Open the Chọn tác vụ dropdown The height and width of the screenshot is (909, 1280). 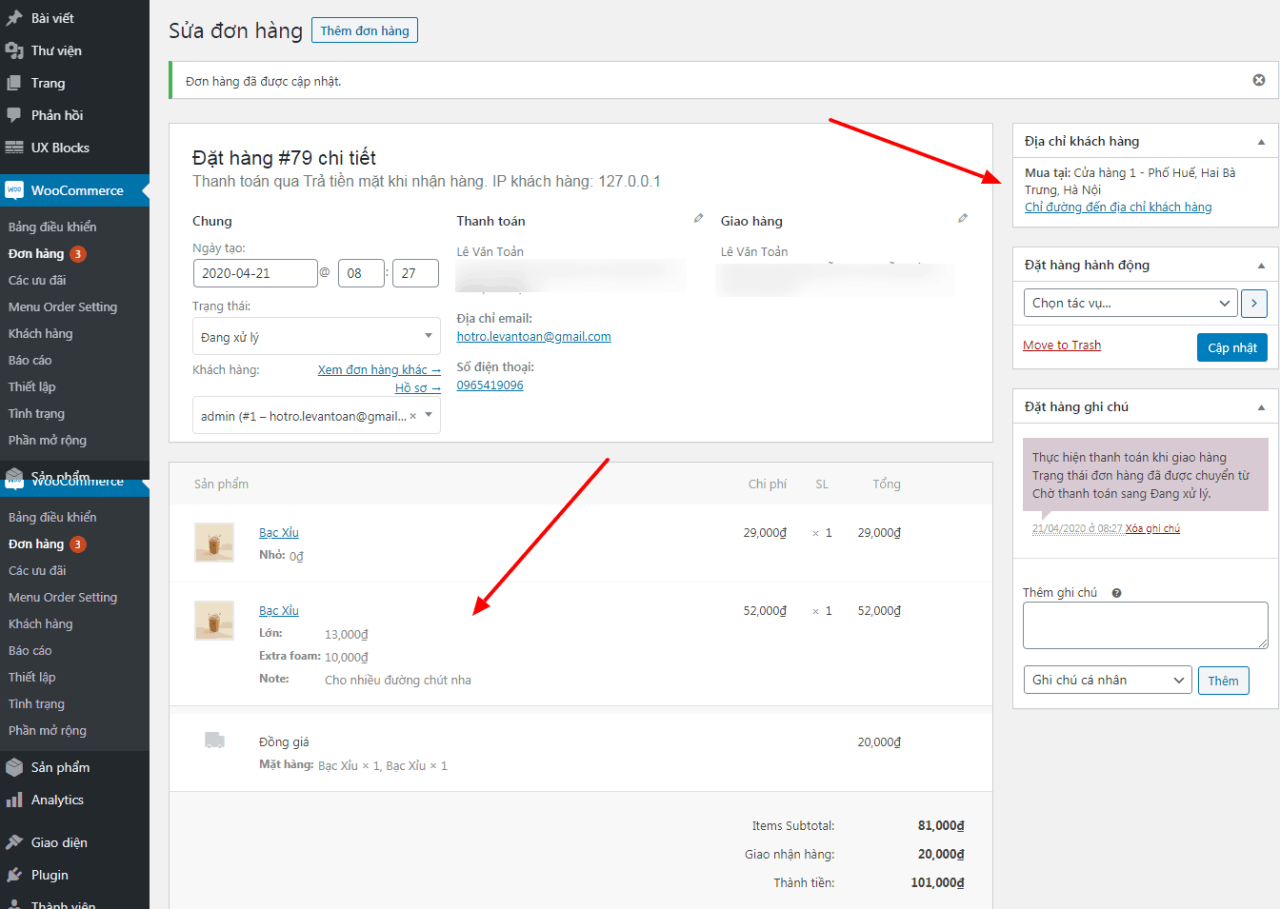1130,302
